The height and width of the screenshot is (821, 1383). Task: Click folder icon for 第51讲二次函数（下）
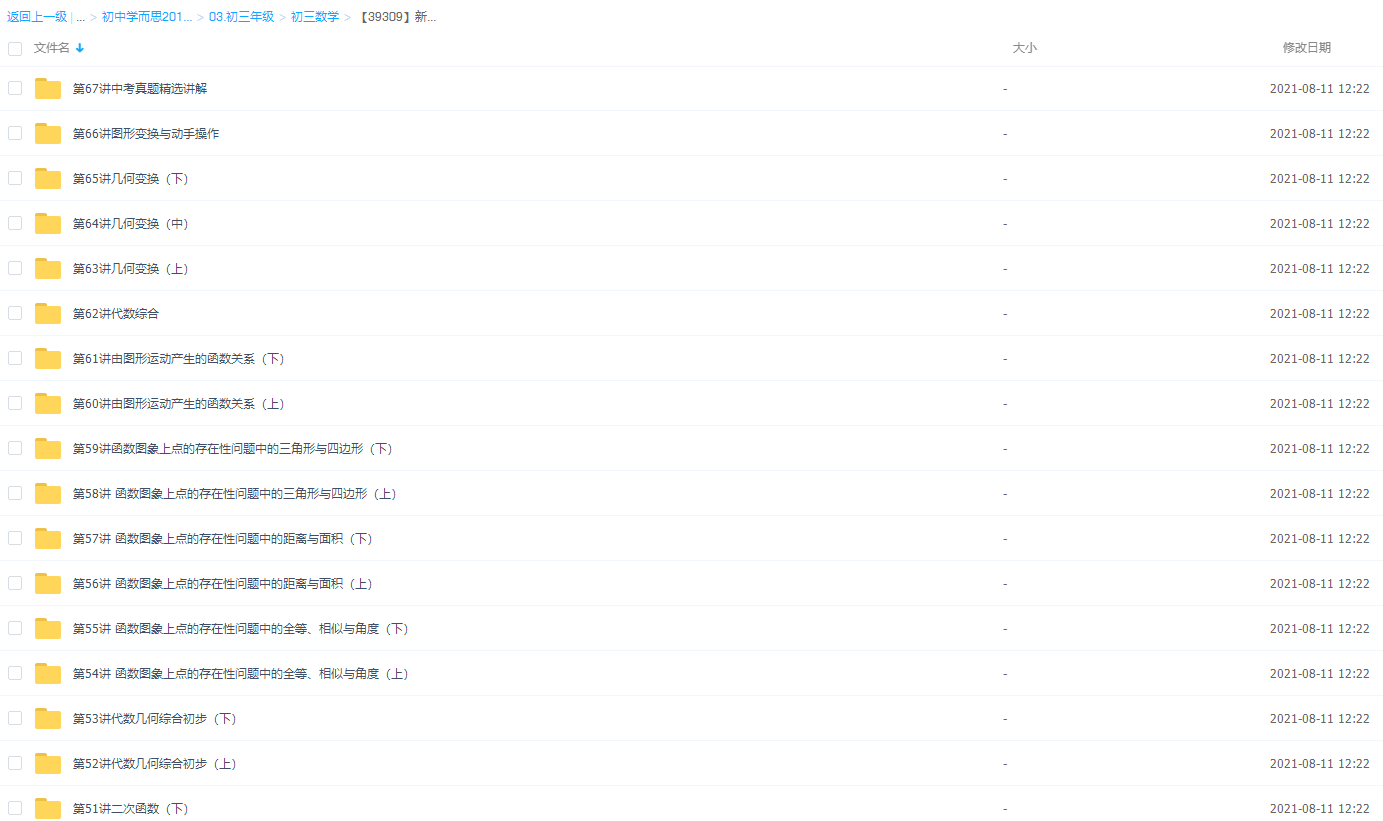[48, 808]
